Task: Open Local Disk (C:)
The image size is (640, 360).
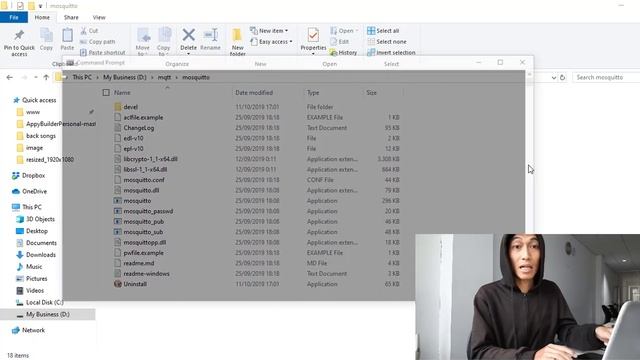Action: 40,302
